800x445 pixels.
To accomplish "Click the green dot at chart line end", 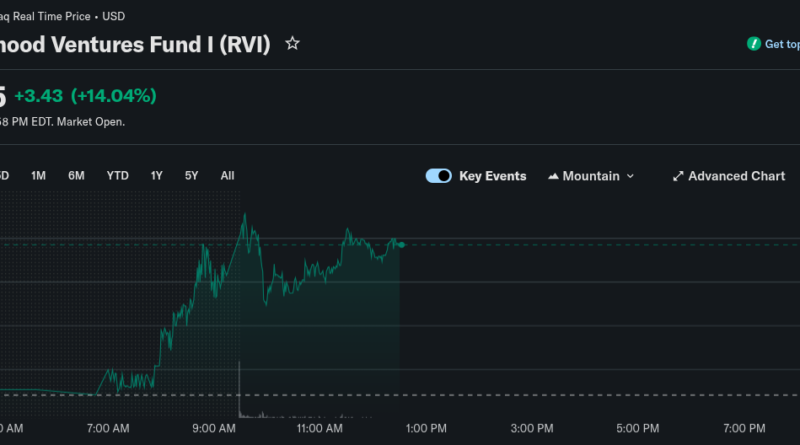I will (401, 244).
